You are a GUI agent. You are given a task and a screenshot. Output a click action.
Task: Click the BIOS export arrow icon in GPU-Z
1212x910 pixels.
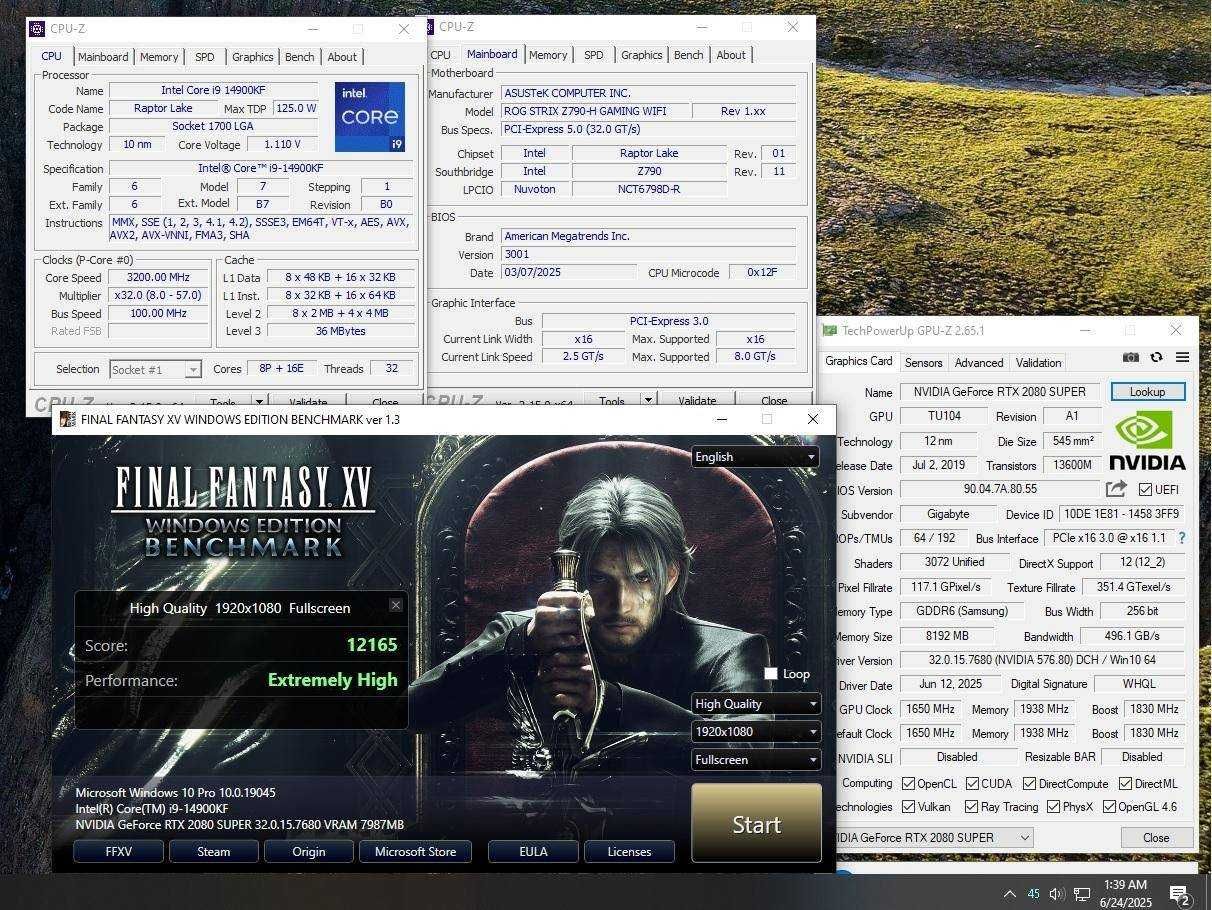[1116, 488]
